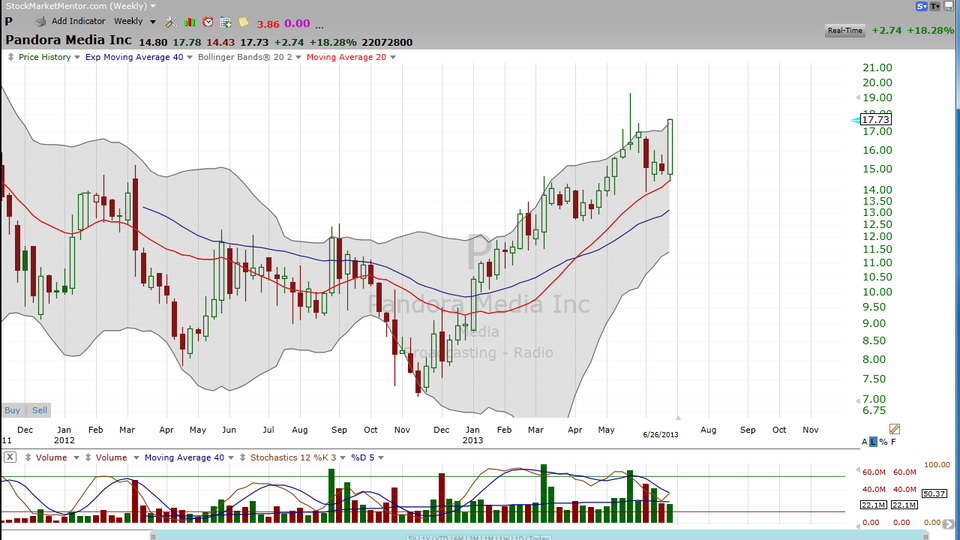Viewport: 960px width, 540px height.
Task: Click the 22072800 volume value
Action: pyautogui.click(x=387, y=42)
